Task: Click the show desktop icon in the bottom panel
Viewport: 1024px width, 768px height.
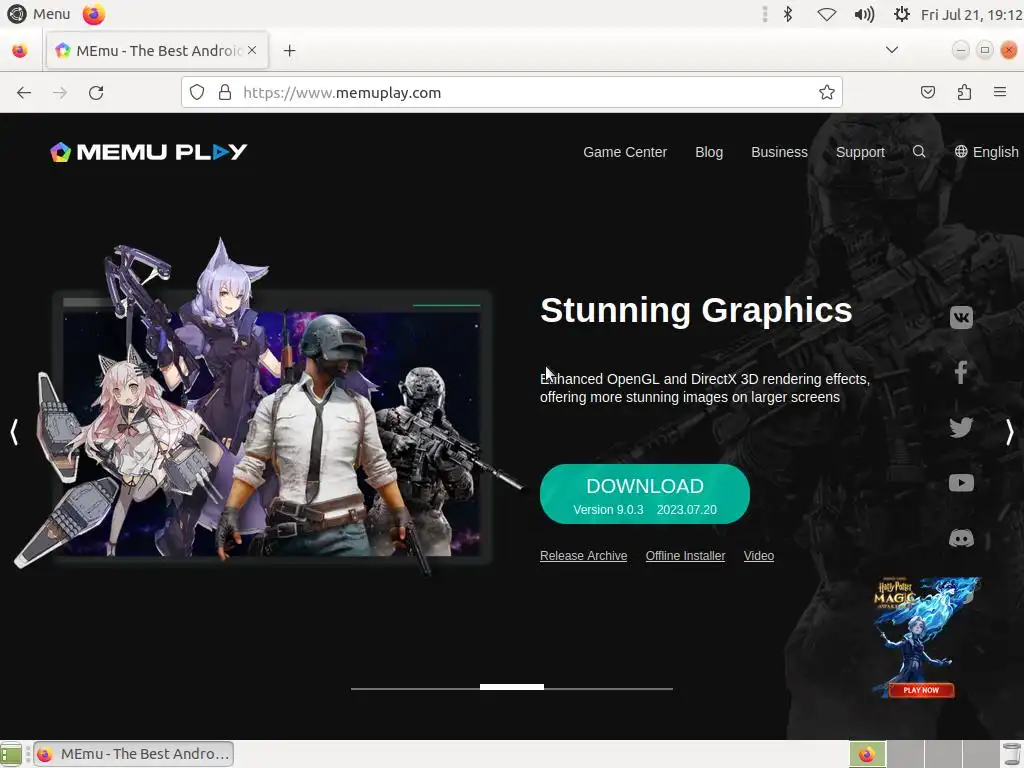Action: coord(11,754)
